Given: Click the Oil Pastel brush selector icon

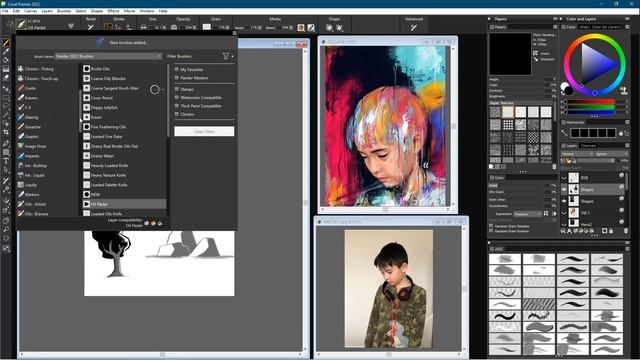Looking at the screenshot, I should point(21,24).
